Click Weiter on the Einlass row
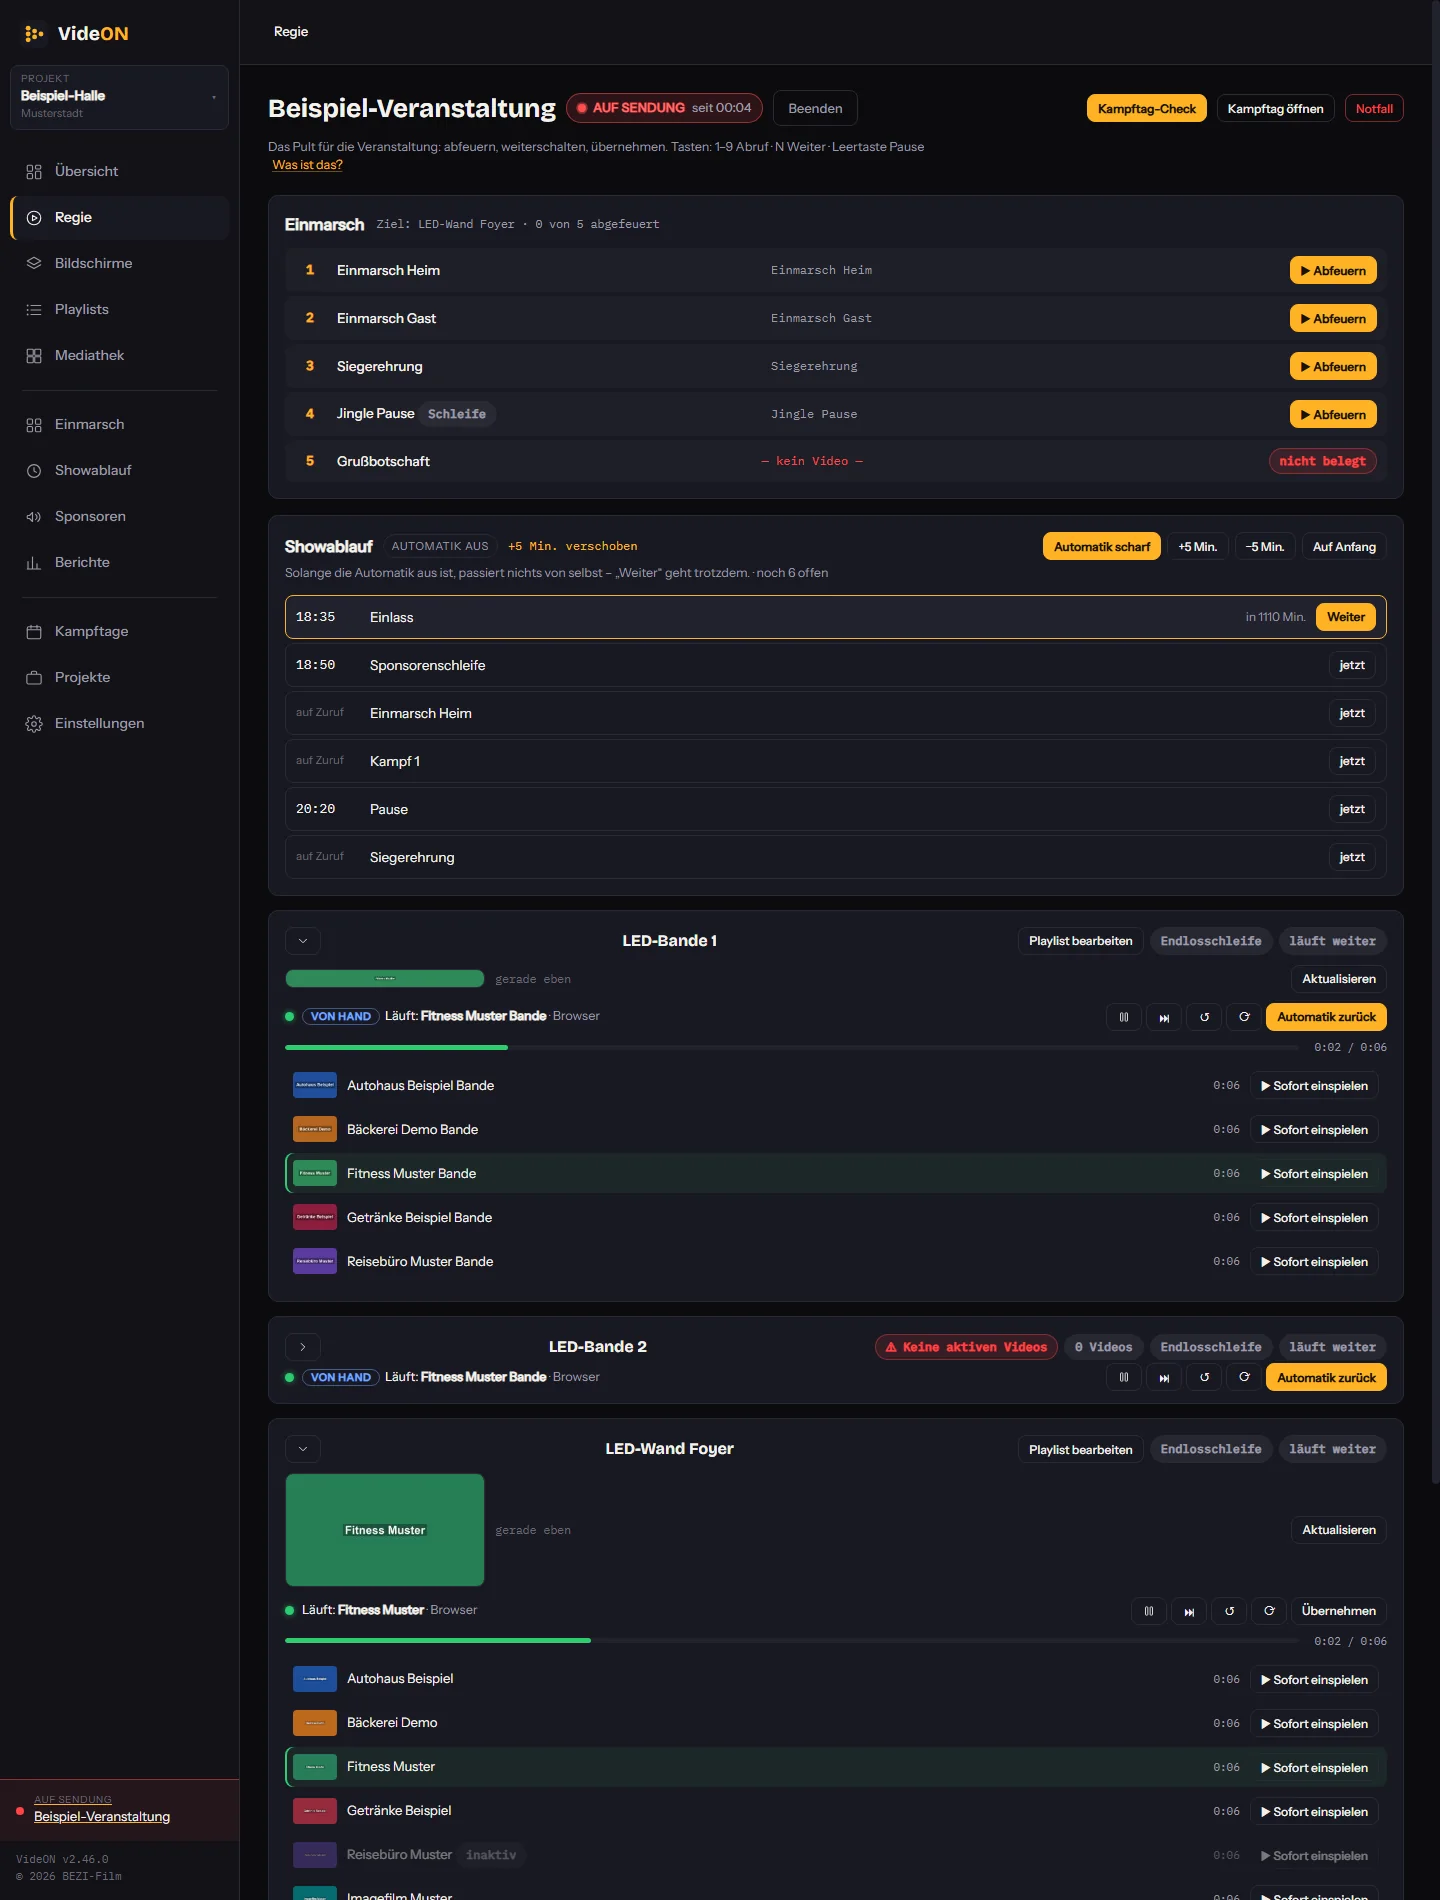Screen dimensions: 1440x1900 [x=1346, y=617]
